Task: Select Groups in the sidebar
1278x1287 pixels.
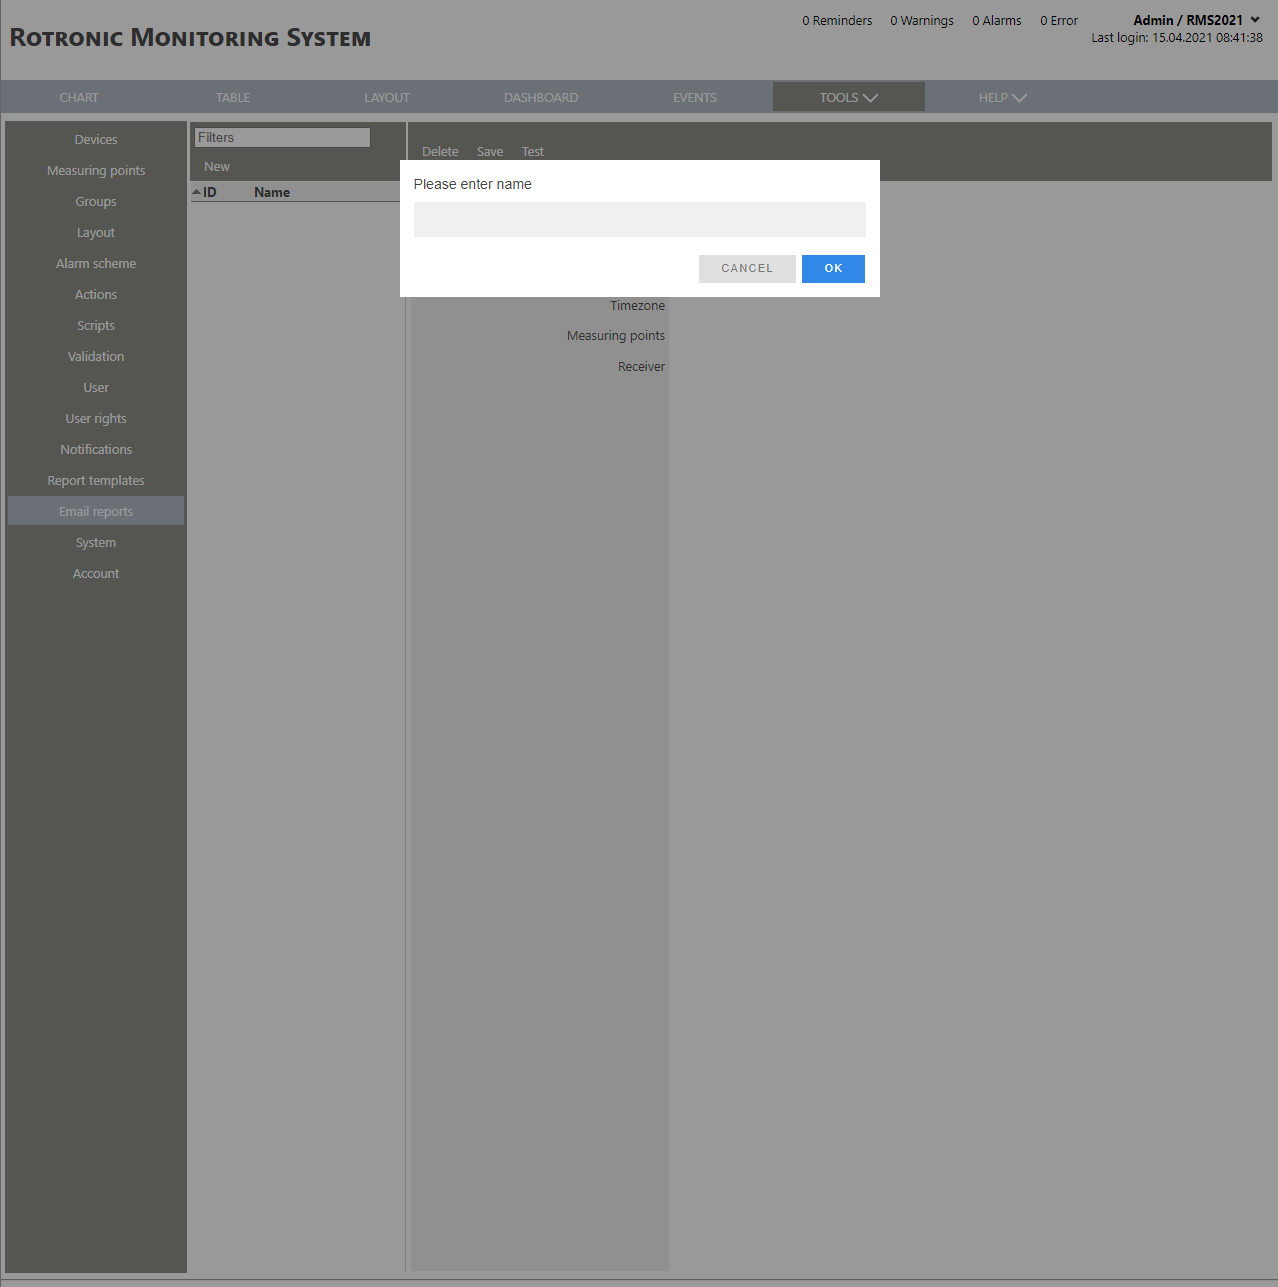Action: point(96,201)
